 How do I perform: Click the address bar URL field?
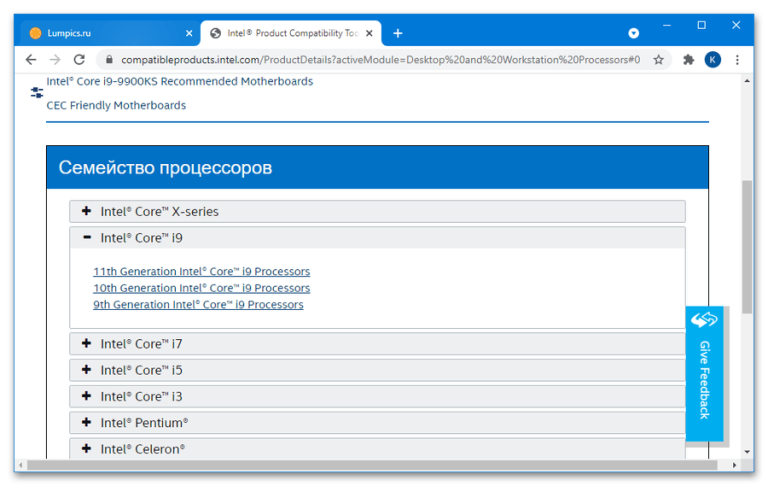tap(380, 60)
